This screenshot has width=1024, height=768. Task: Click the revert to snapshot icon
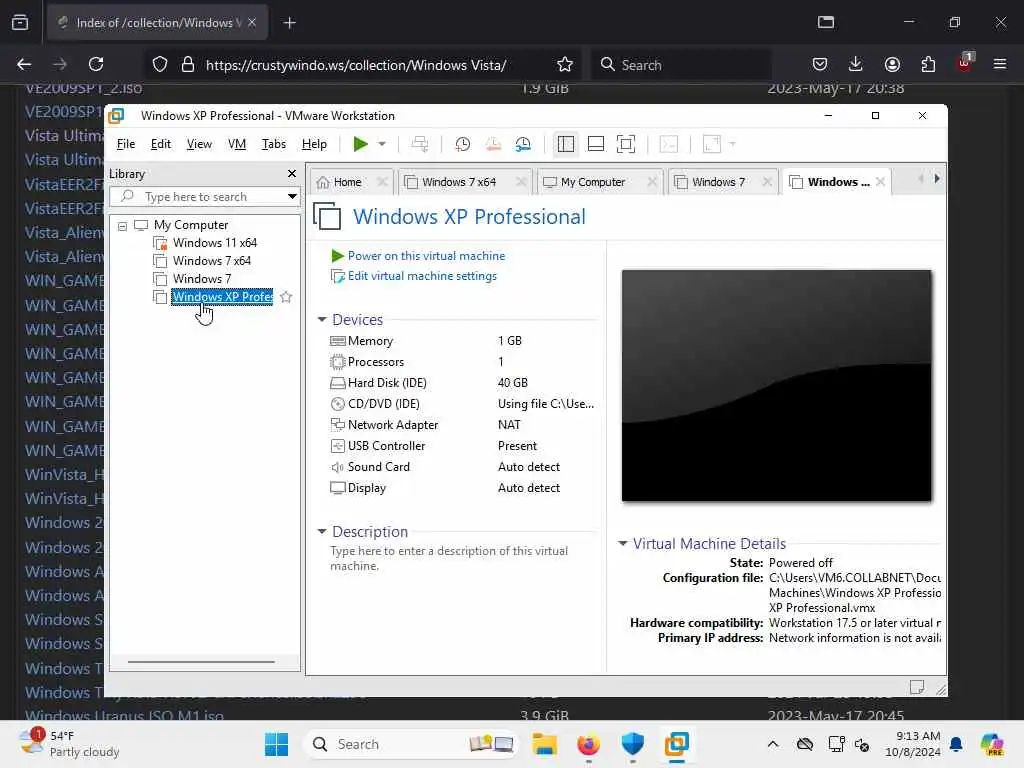493,144
